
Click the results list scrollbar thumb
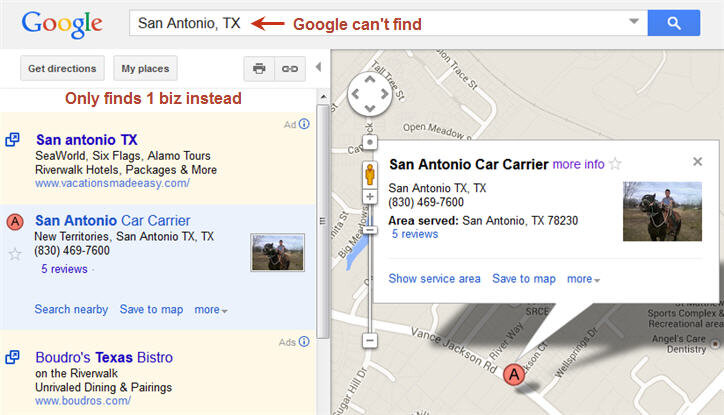click(323, 221)
